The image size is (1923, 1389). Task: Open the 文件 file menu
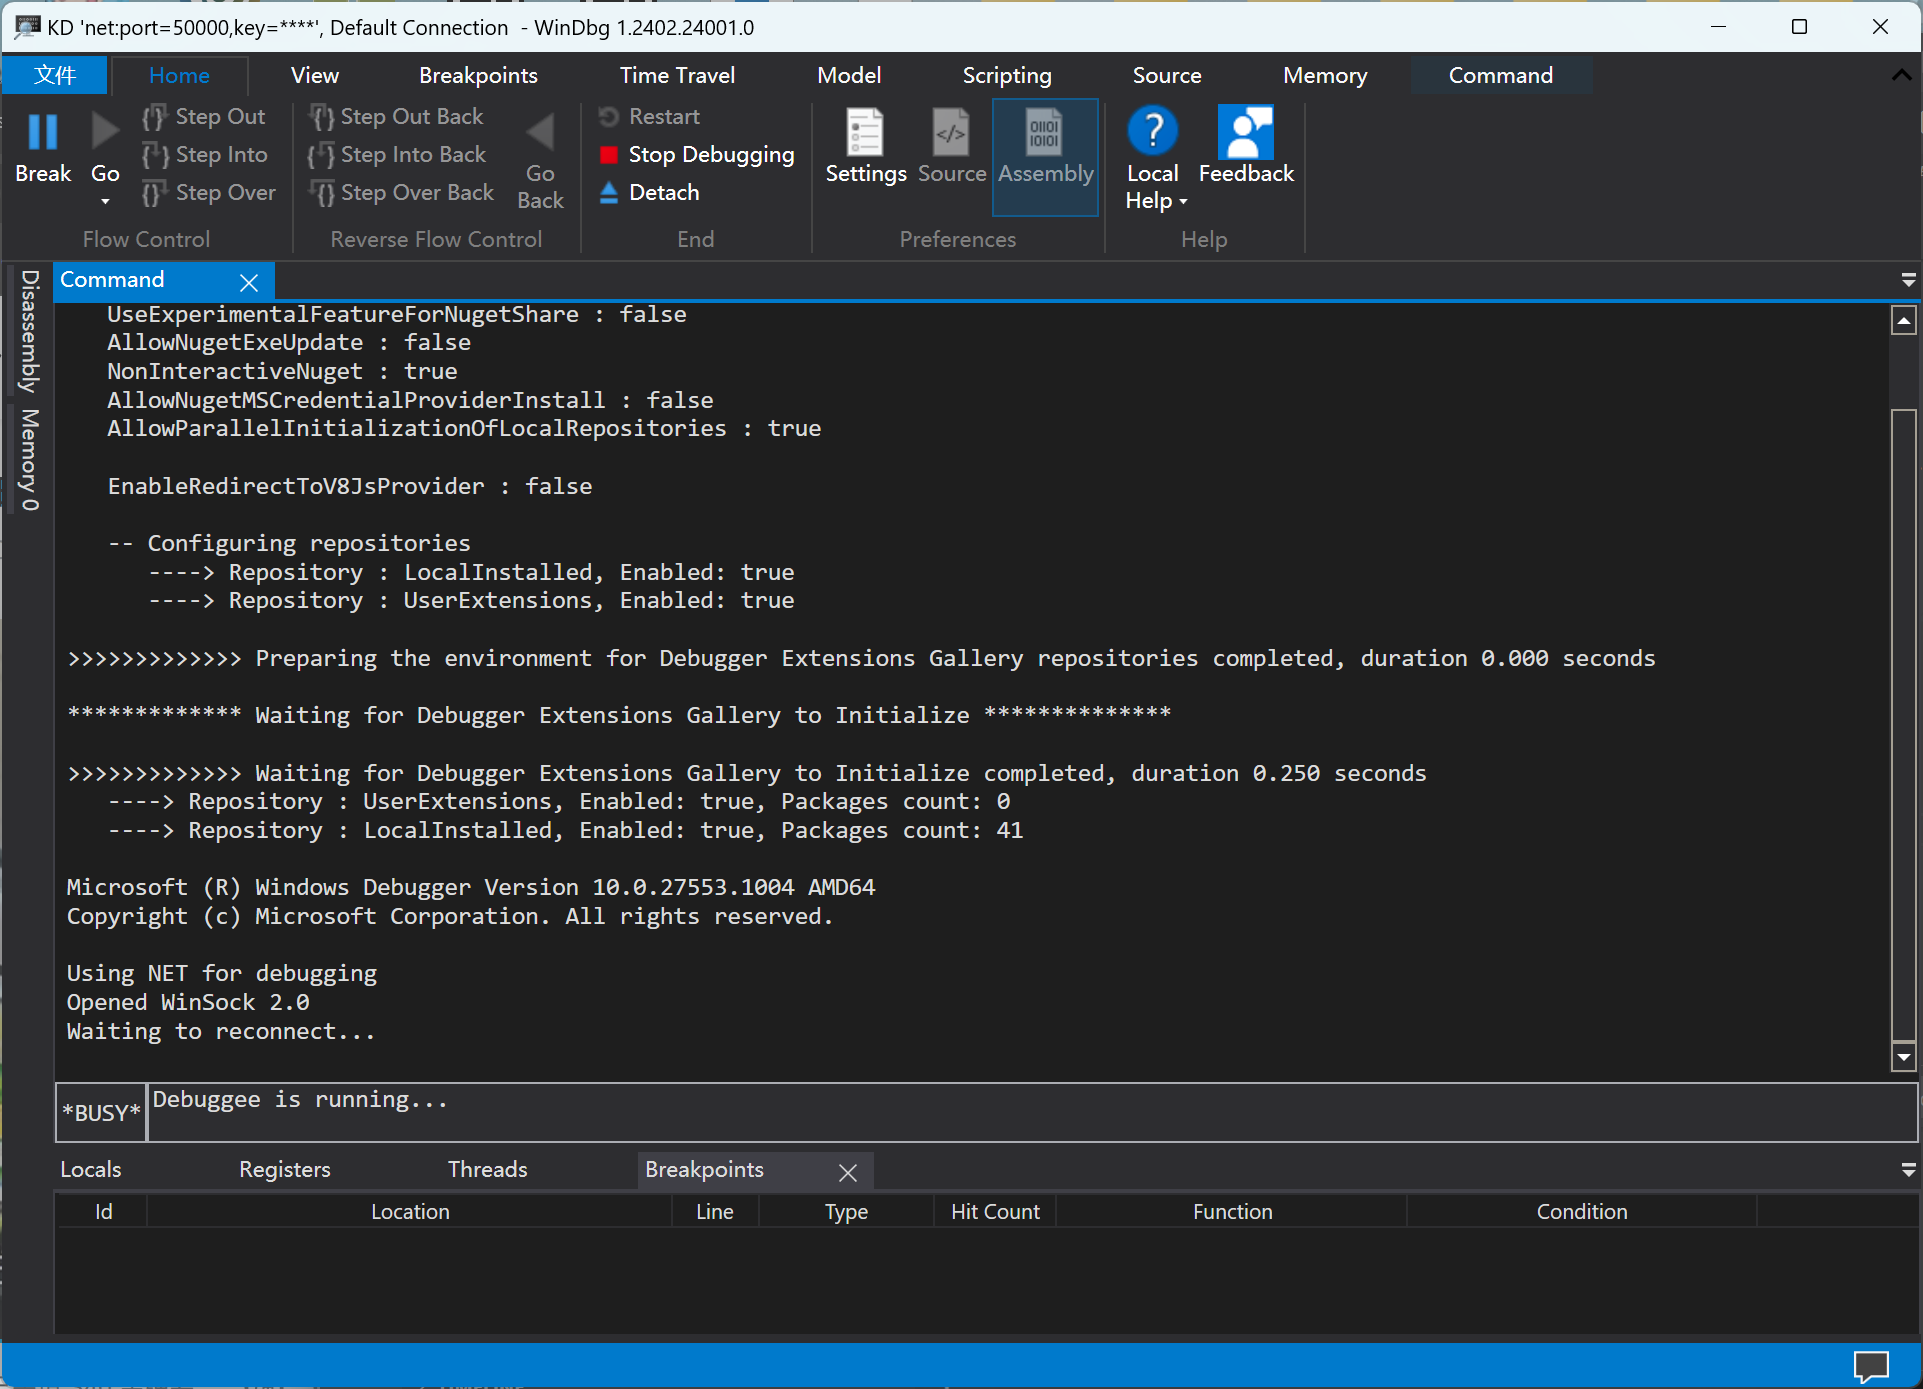coord(55,75)
